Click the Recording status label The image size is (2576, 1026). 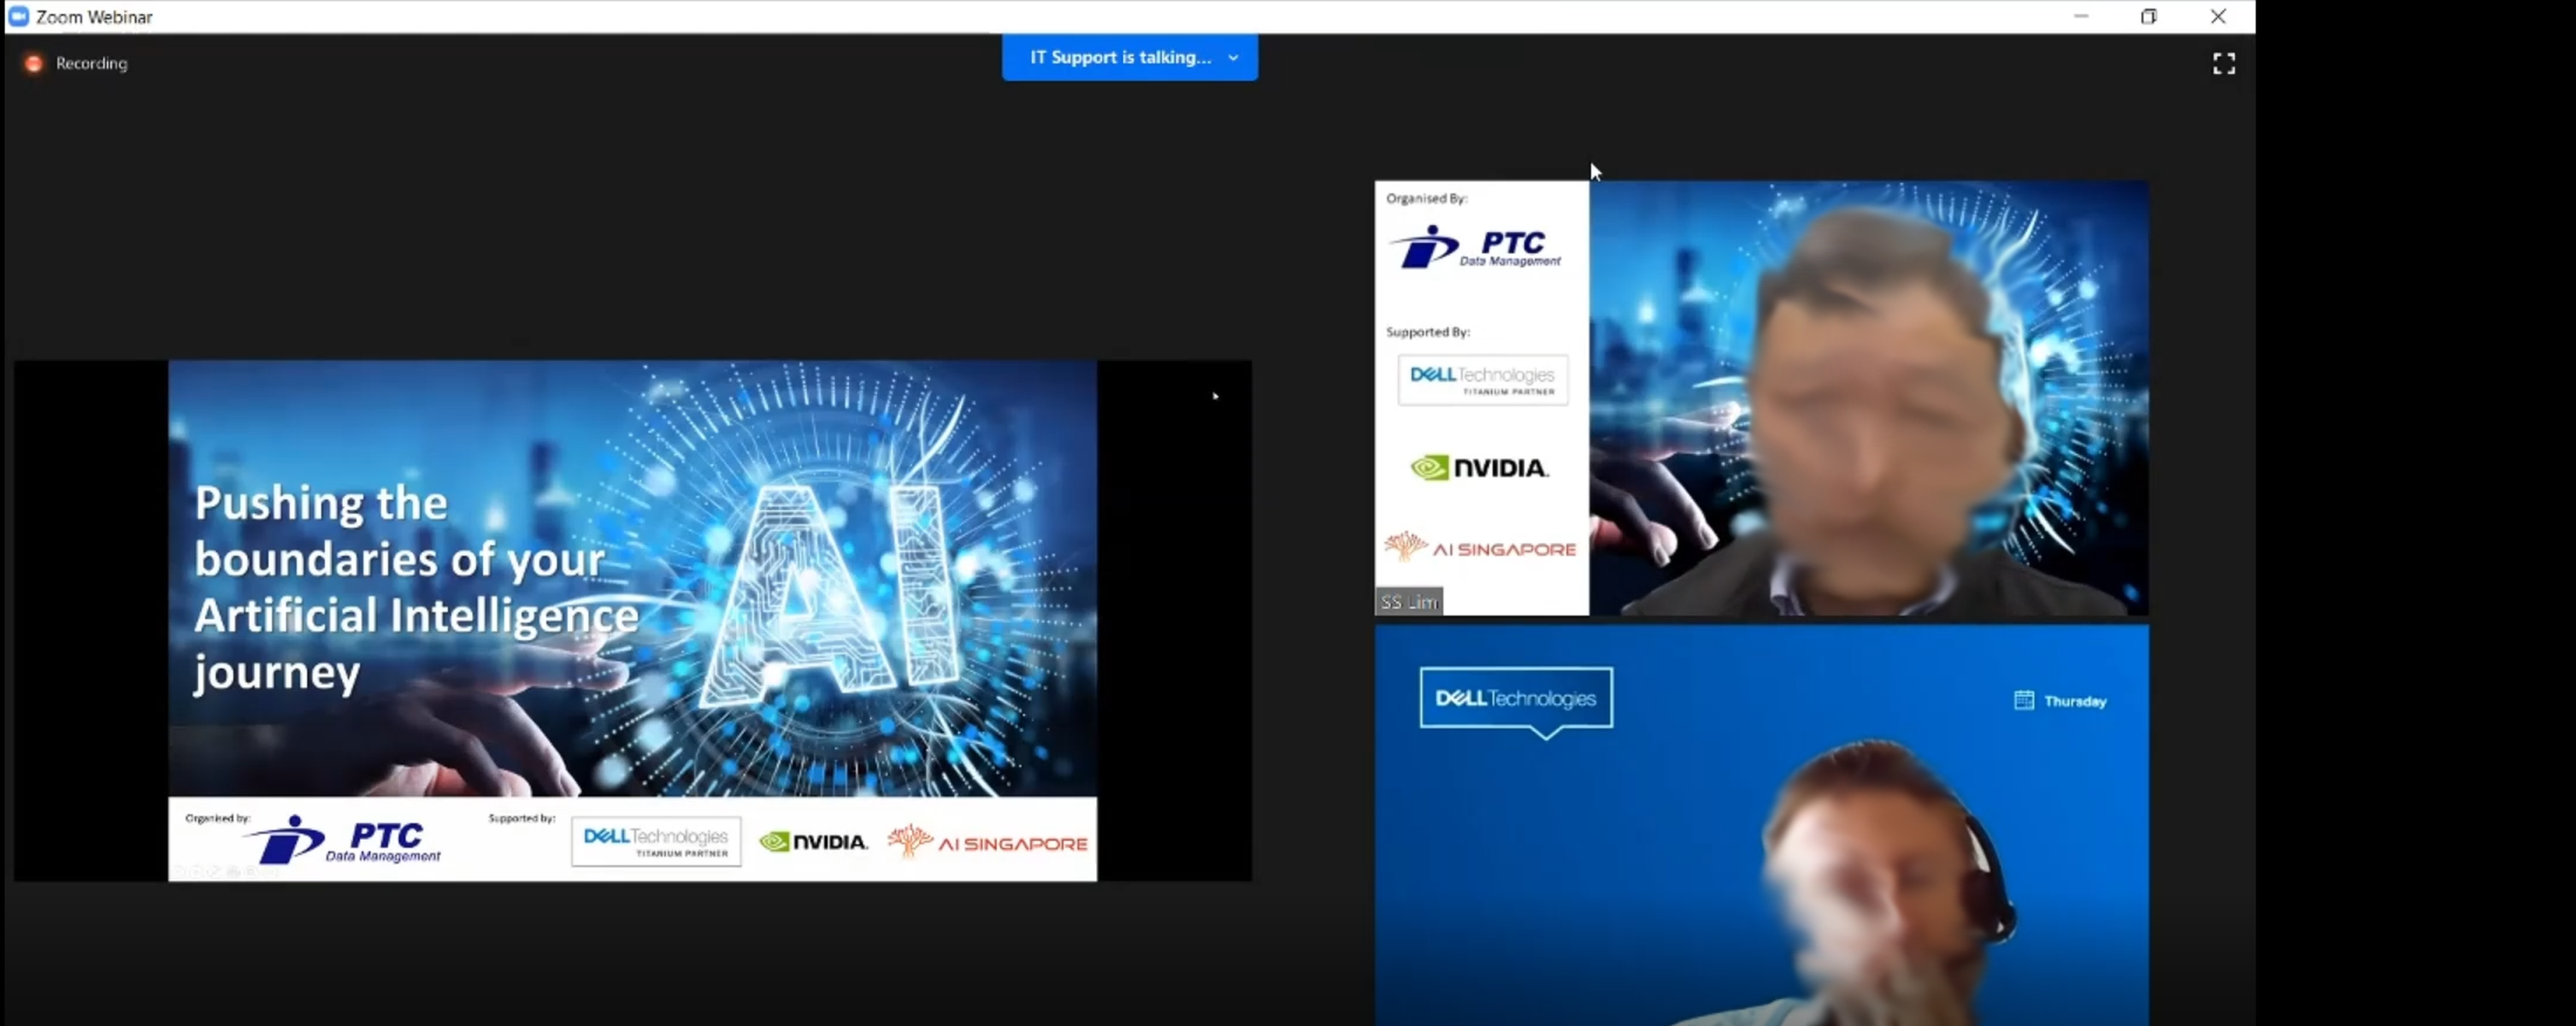[91, 63]
